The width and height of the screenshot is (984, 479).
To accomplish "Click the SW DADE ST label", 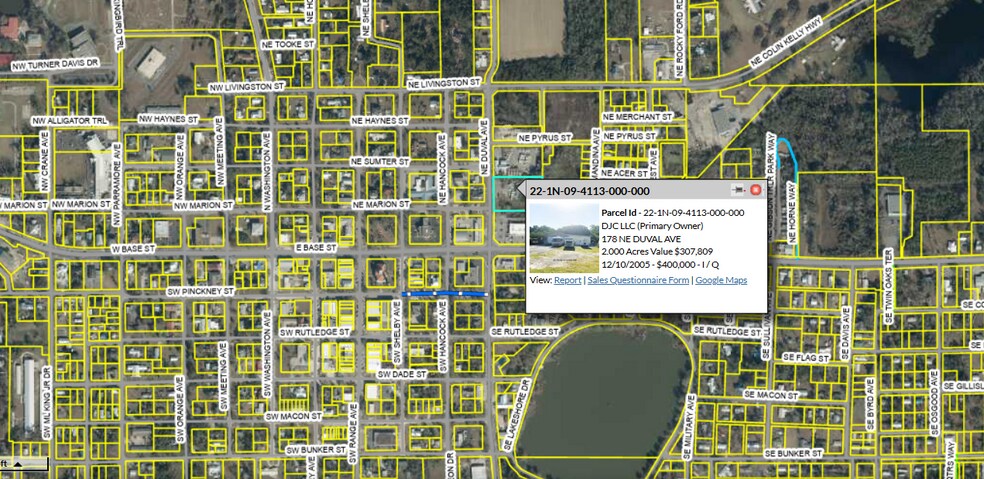I will 402,374.
